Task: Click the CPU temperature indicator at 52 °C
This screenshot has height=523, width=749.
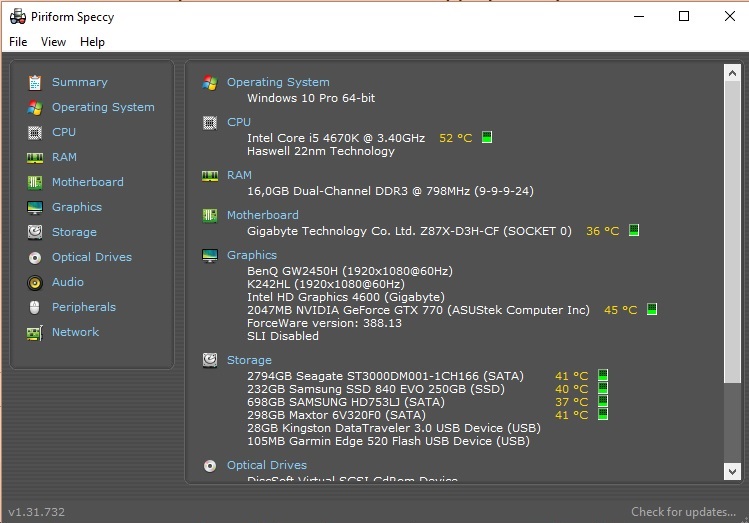Action: tap(487, 138)
